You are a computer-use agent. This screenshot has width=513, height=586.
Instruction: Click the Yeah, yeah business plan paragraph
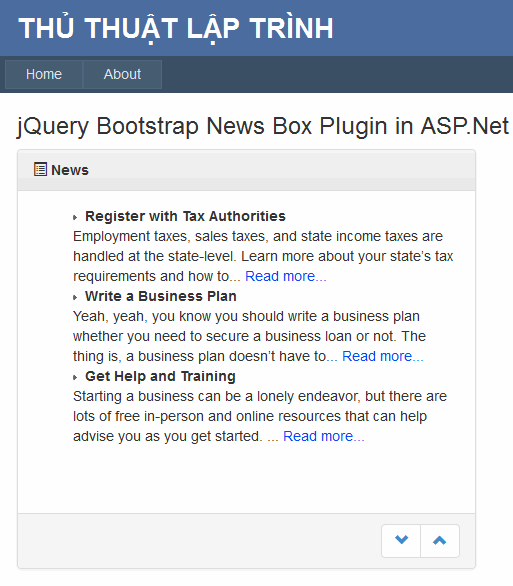(x=250, y=336)
